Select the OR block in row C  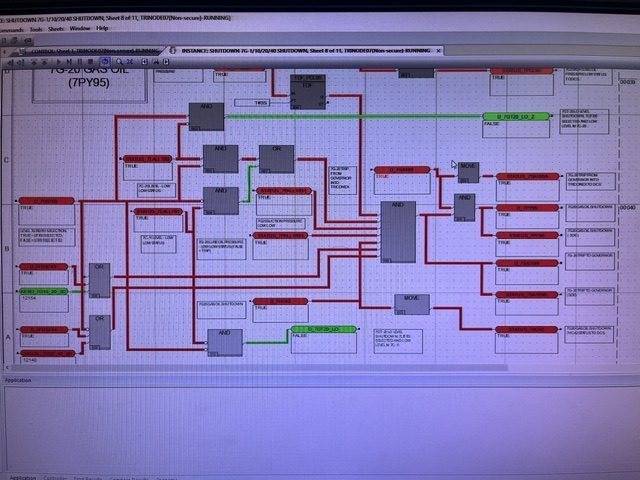[276, 159]
